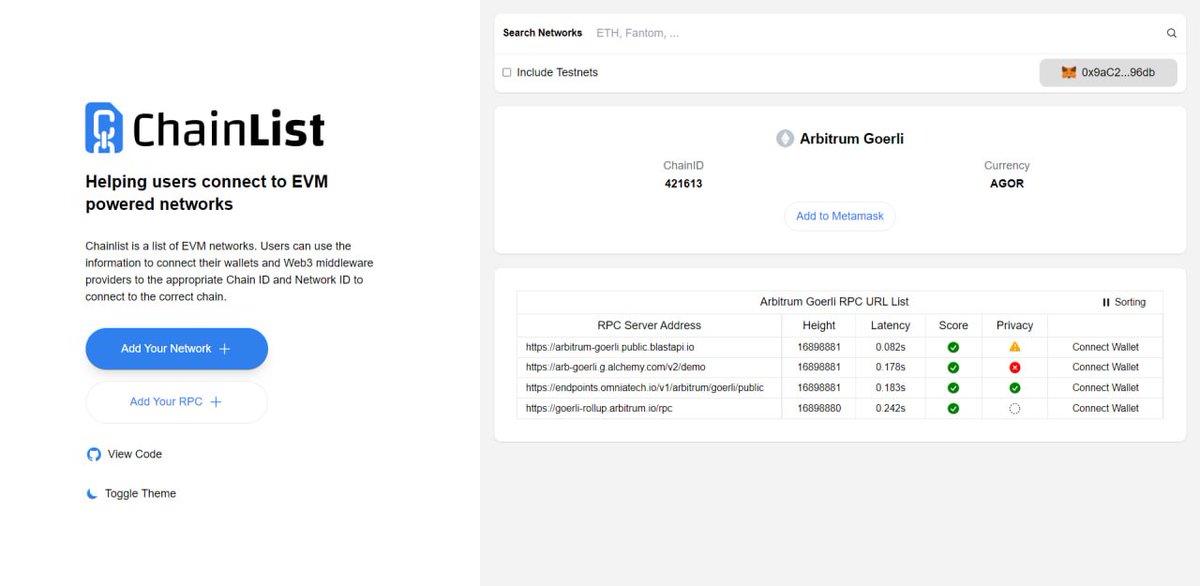Click the height value 16898880

pyautogui.click(x=819, y=408)
